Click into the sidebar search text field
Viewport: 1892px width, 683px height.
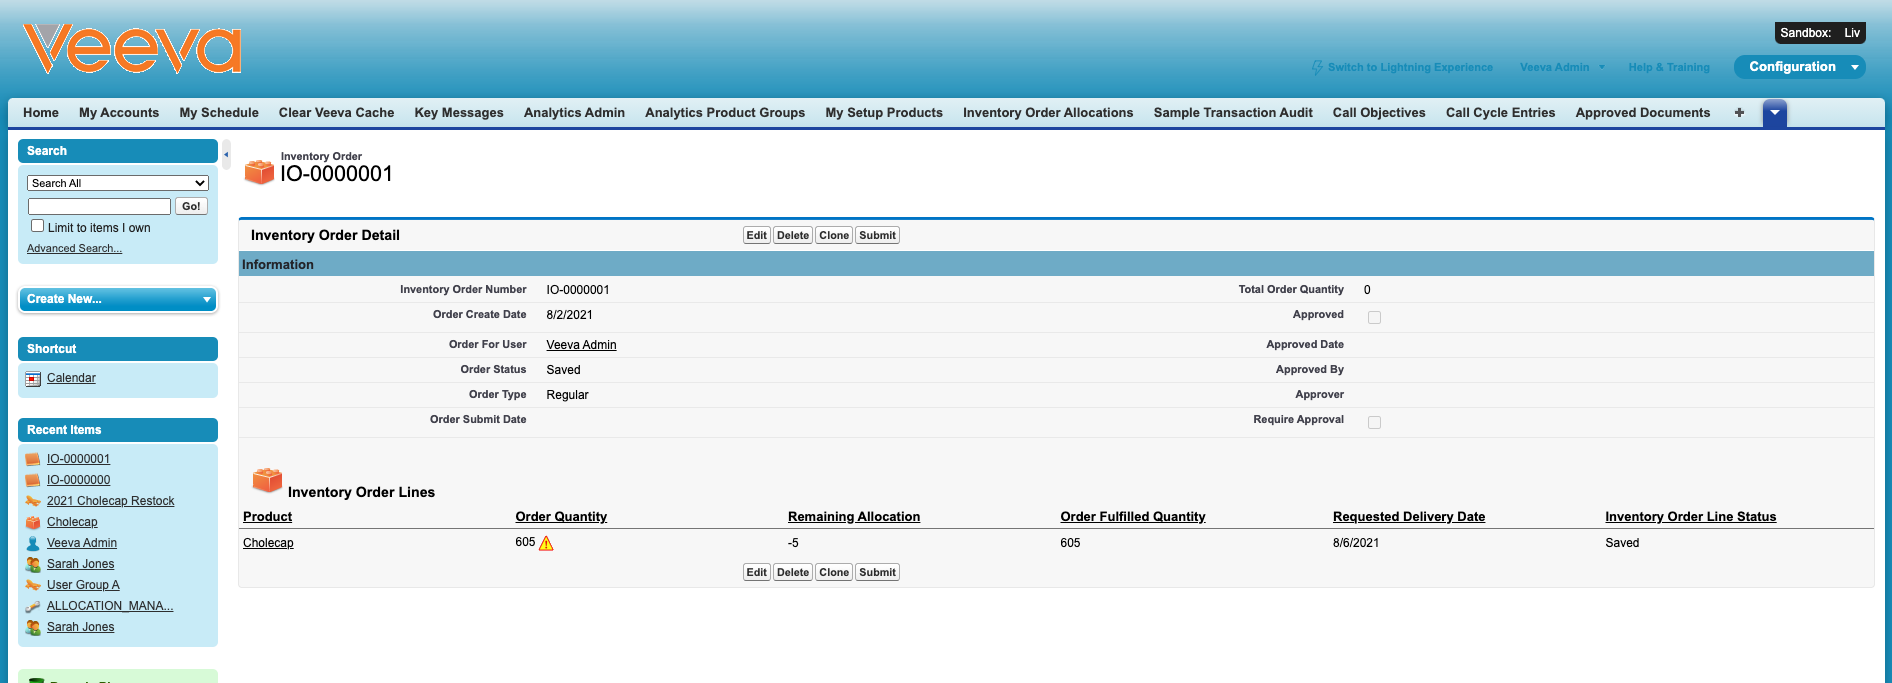99,206
